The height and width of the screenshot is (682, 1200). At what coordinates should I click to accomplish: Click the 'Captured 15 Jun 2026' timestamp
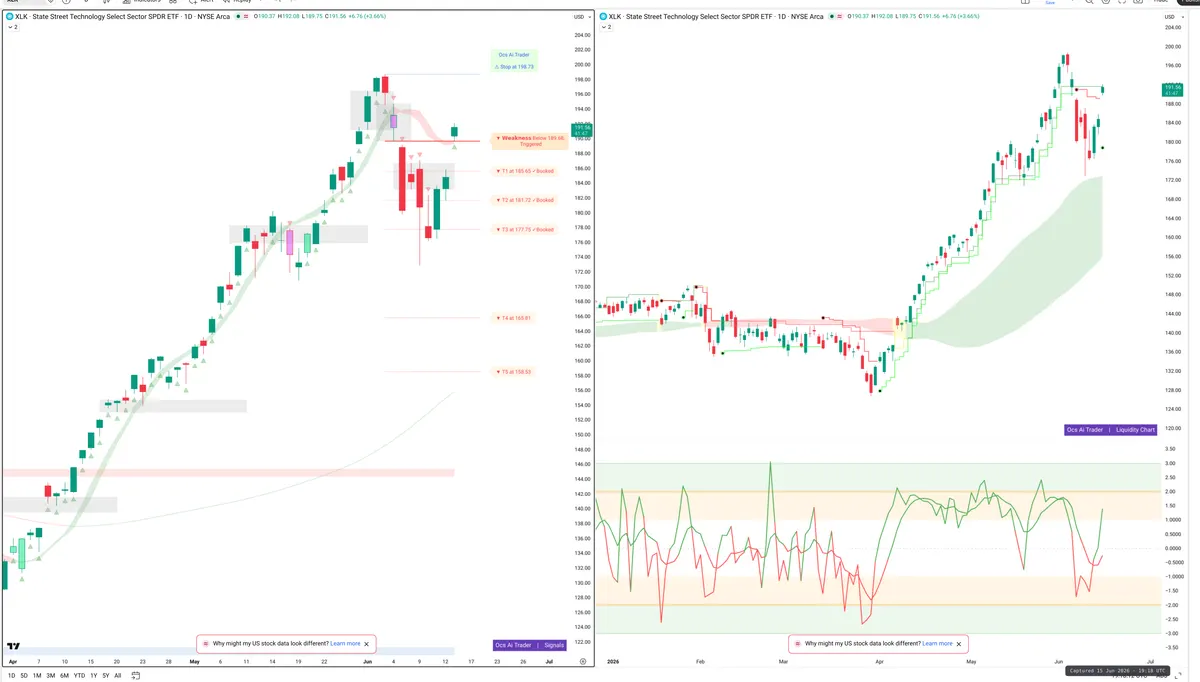(1118, 671)
